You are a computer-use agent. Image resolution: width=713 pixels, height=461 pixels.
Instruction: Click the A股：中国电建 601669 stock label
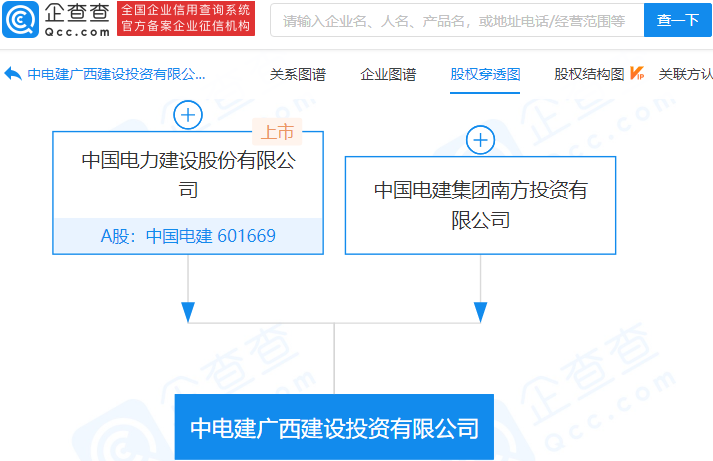coord(188,236)
